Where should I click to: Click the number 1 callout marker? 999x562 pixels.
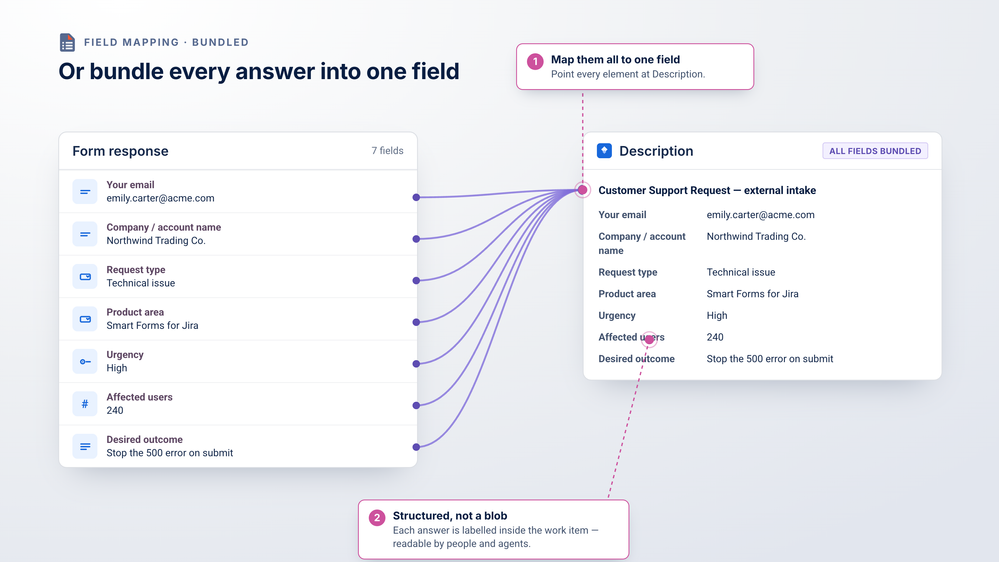535,61
